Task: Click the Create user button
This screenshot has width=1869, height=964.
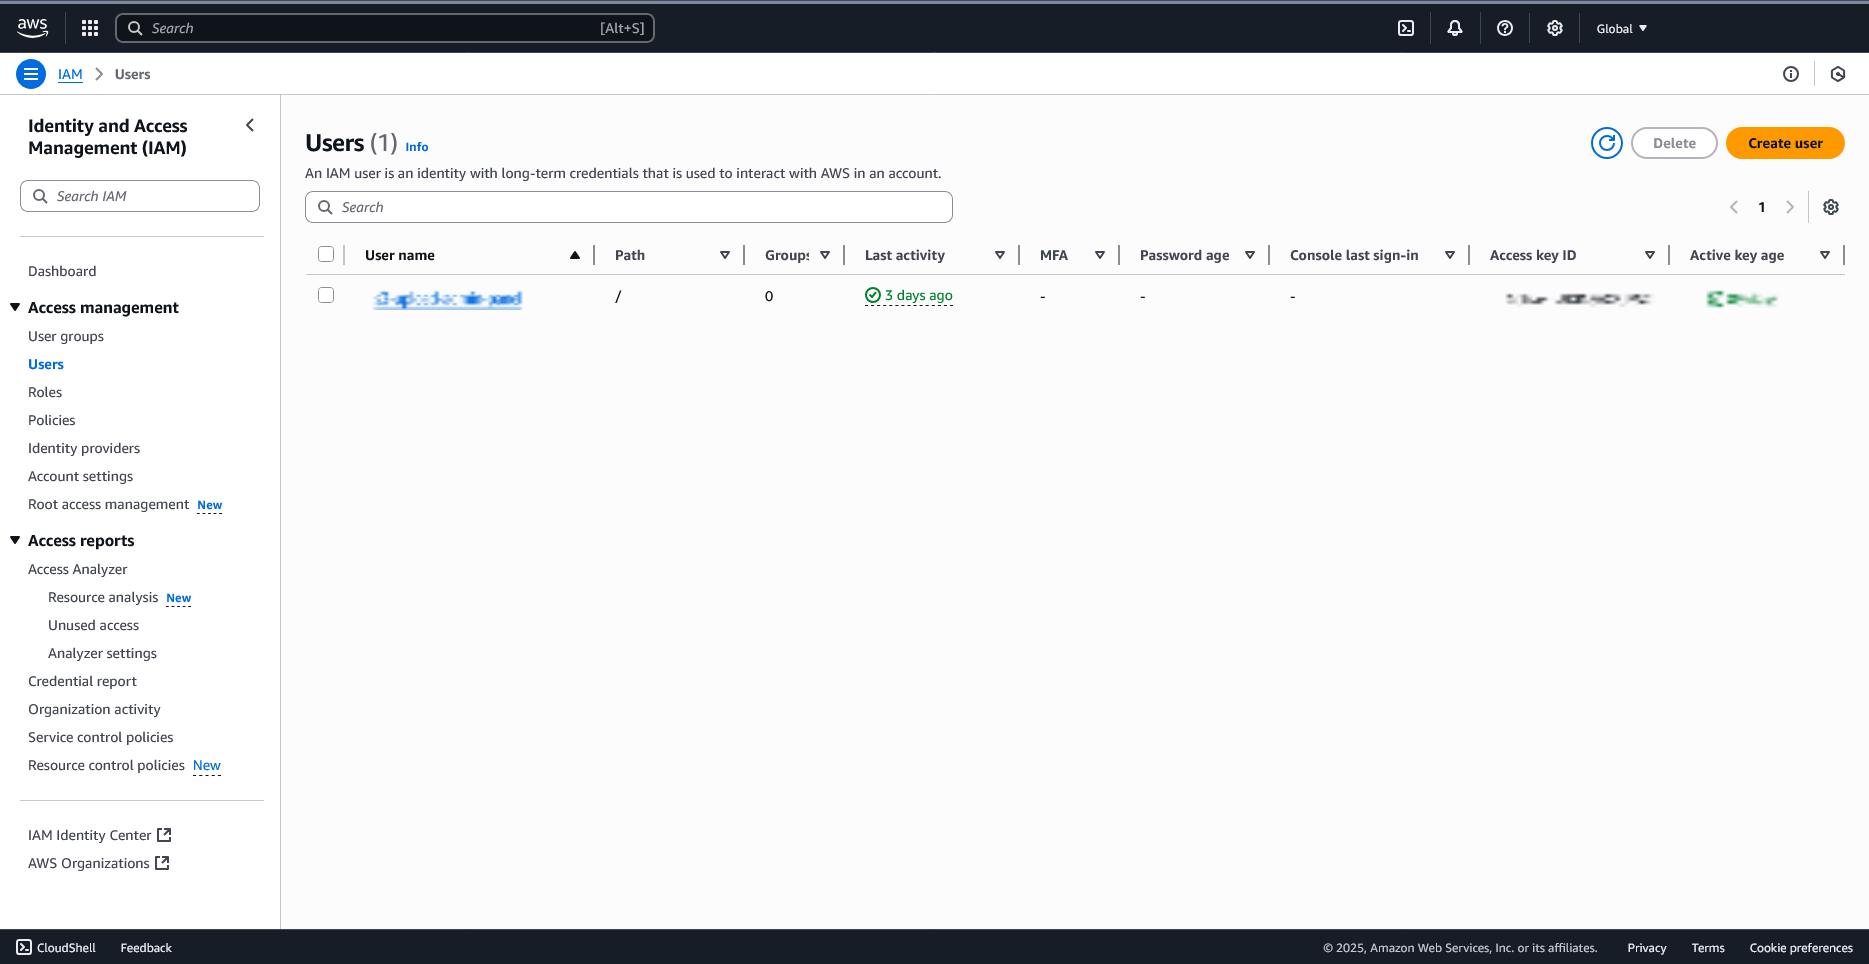Action: (x=1785, y=143)
